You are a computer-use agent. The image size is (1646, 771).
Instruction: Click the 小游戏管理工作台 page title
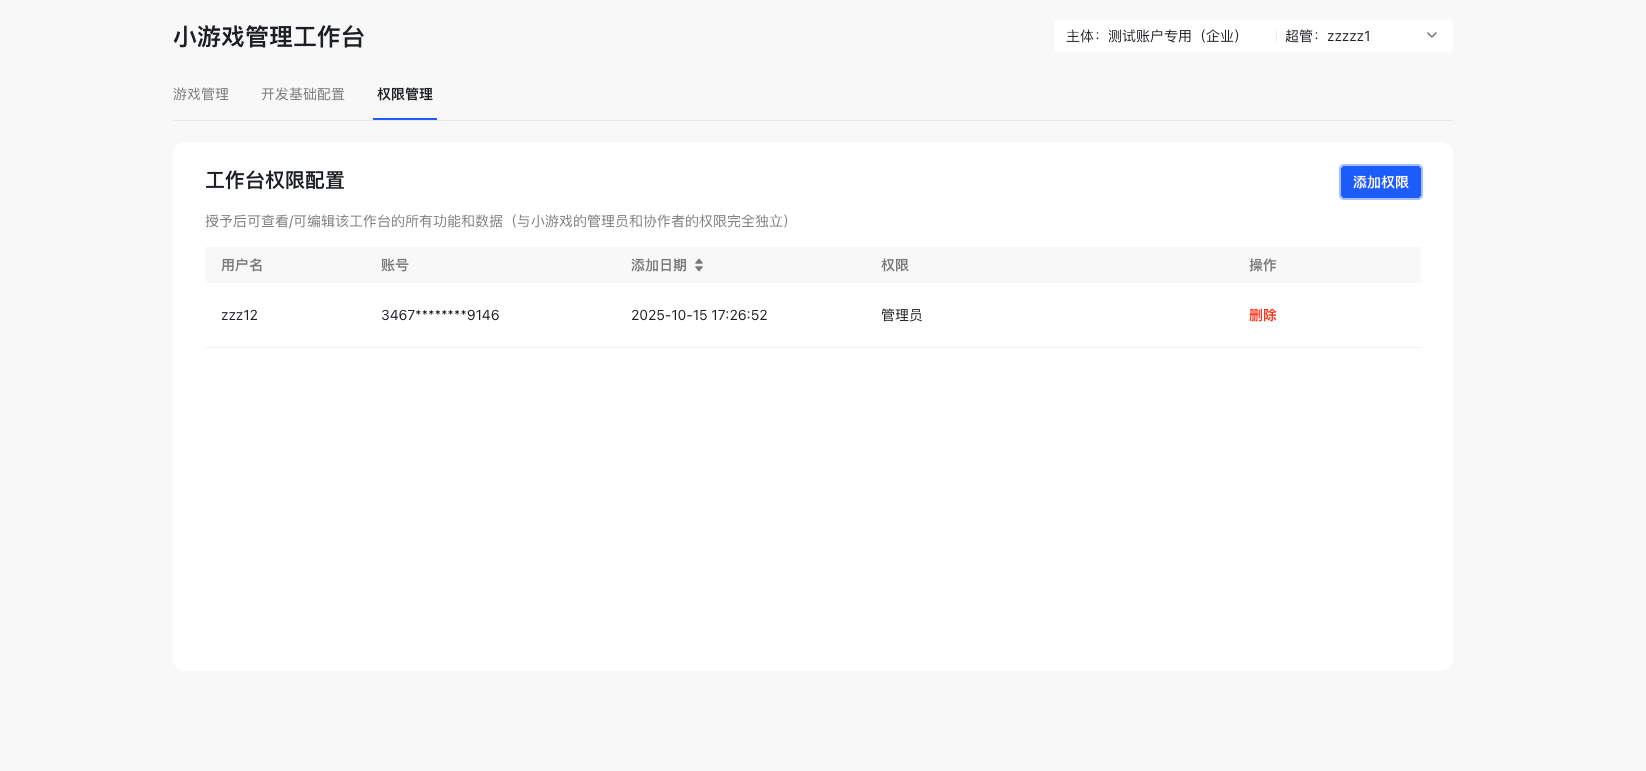point(269,37)
